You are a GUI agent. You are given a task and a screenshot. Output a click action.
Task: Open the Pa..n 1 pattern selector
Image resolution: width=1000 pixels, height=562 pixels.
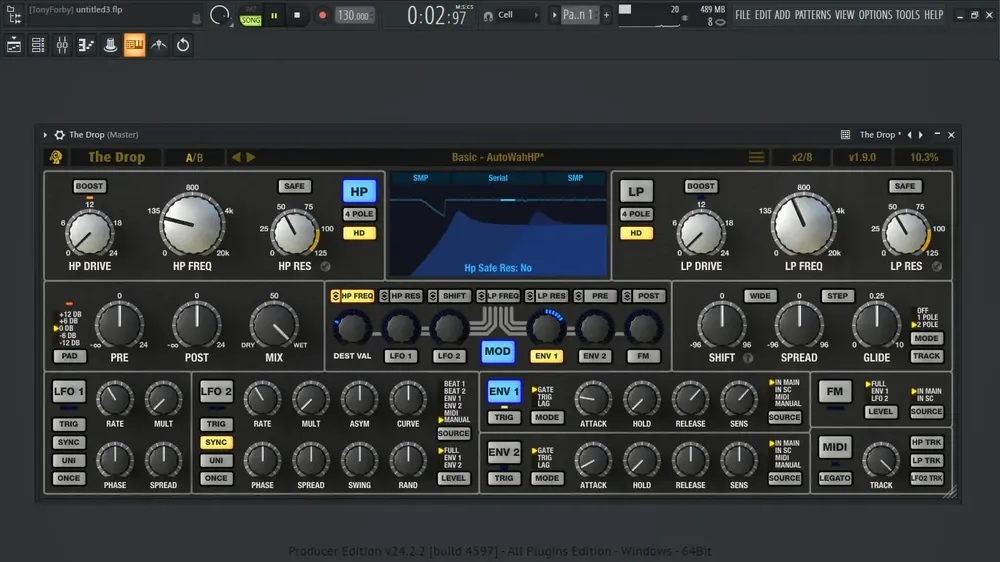578,15
